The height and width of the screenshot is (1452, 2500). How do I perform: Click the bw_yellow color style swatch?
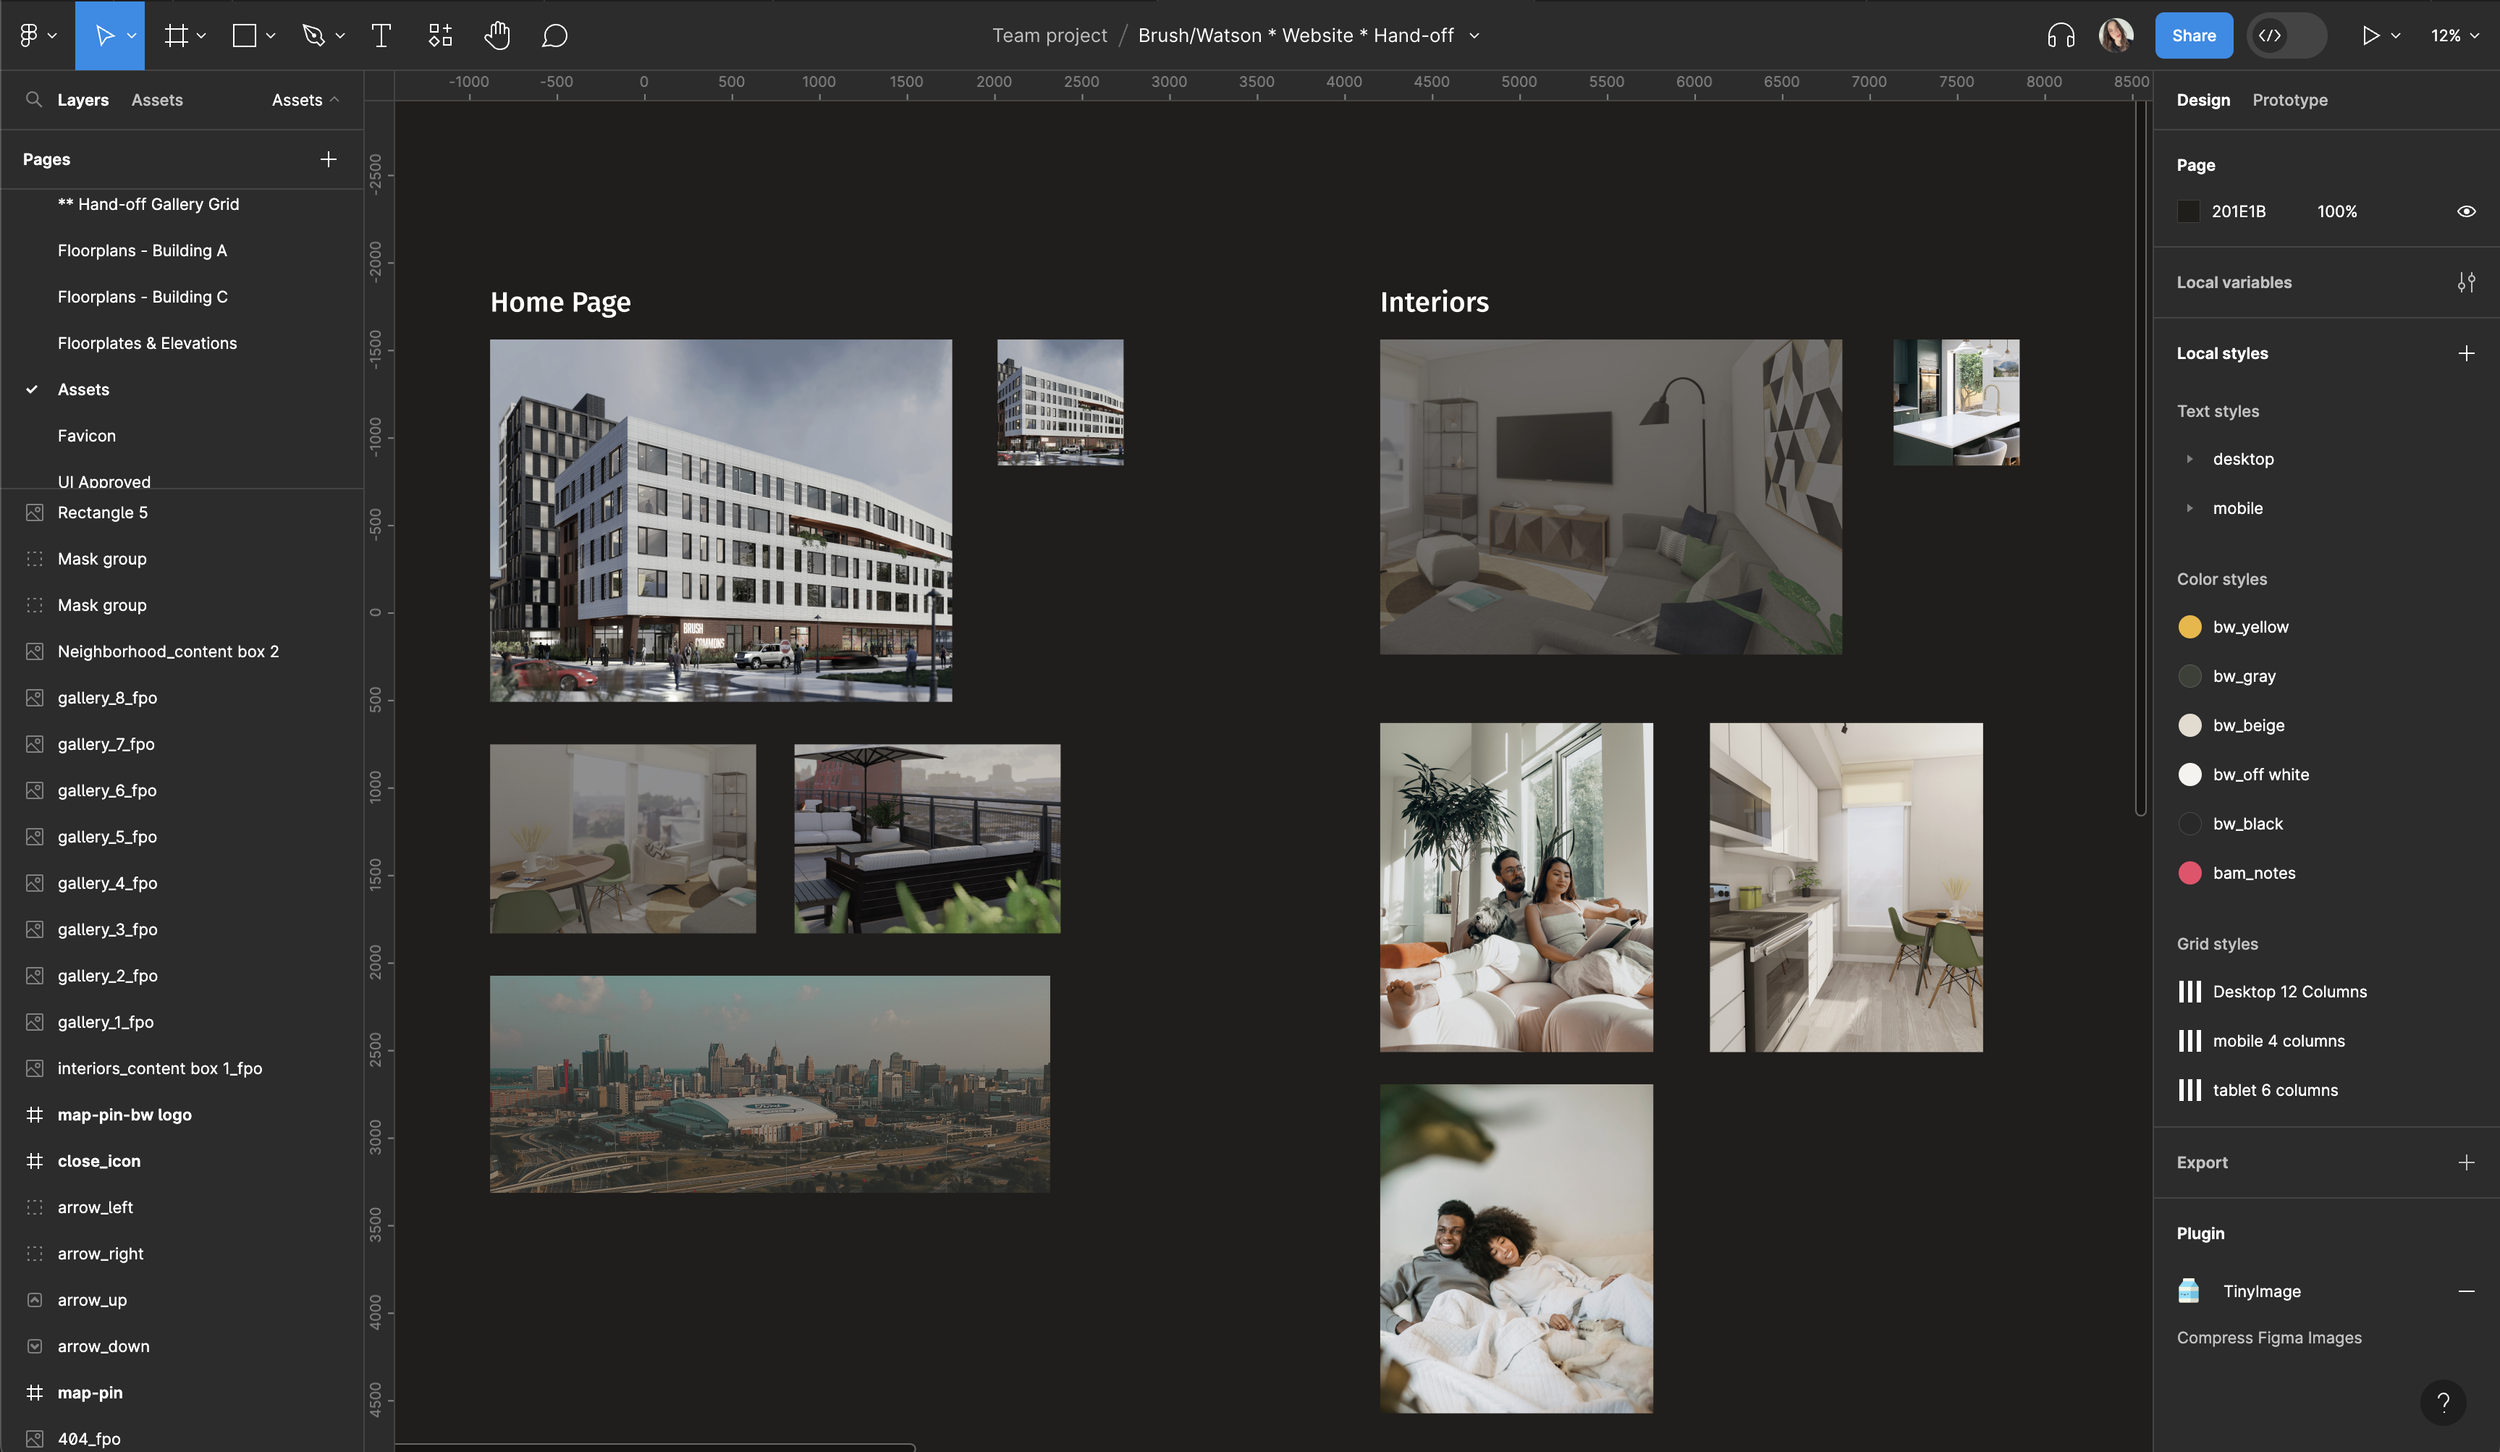pos(2189,627)
